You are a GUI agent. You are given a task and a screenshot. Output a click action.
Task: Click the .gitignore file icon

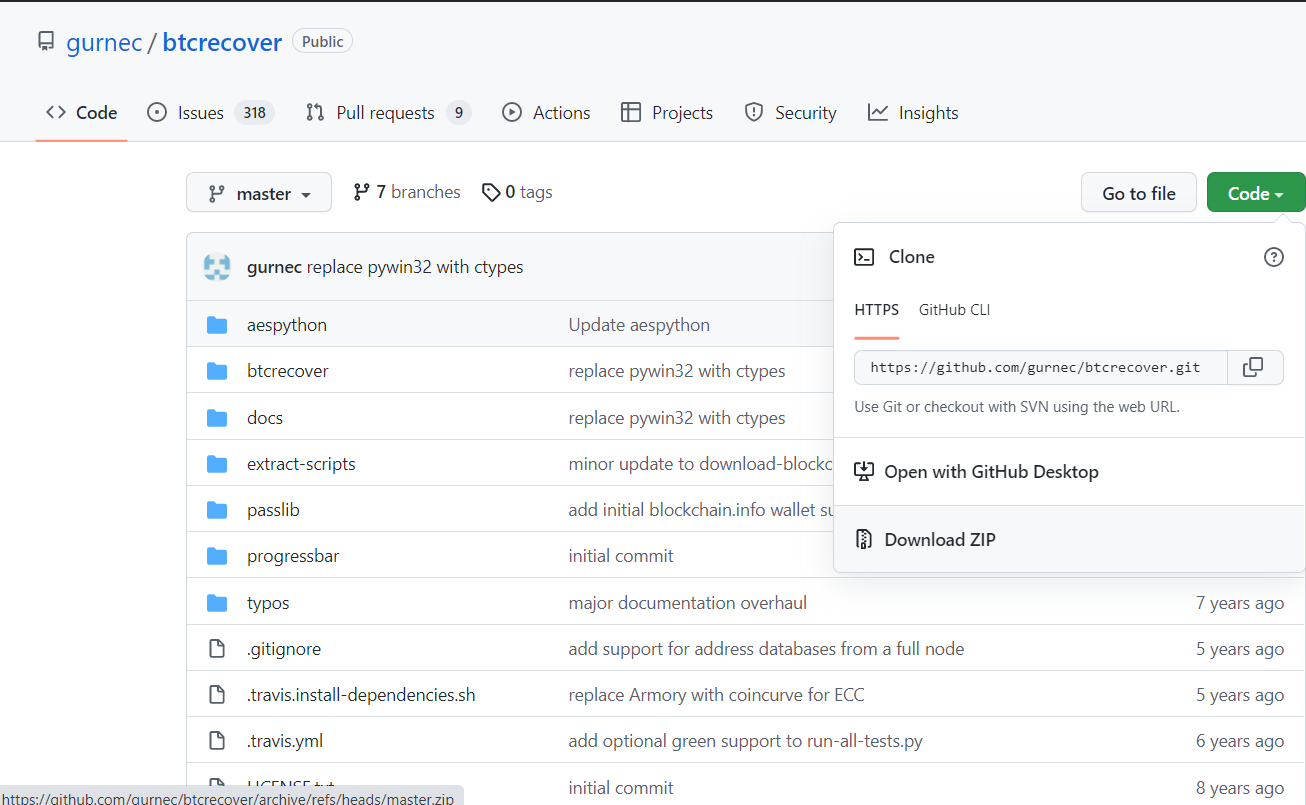pyautogui.click(x=217, y=649)
